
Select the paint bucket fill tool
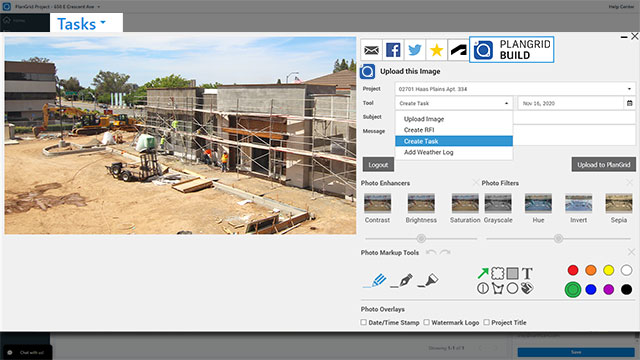[527, 288]
